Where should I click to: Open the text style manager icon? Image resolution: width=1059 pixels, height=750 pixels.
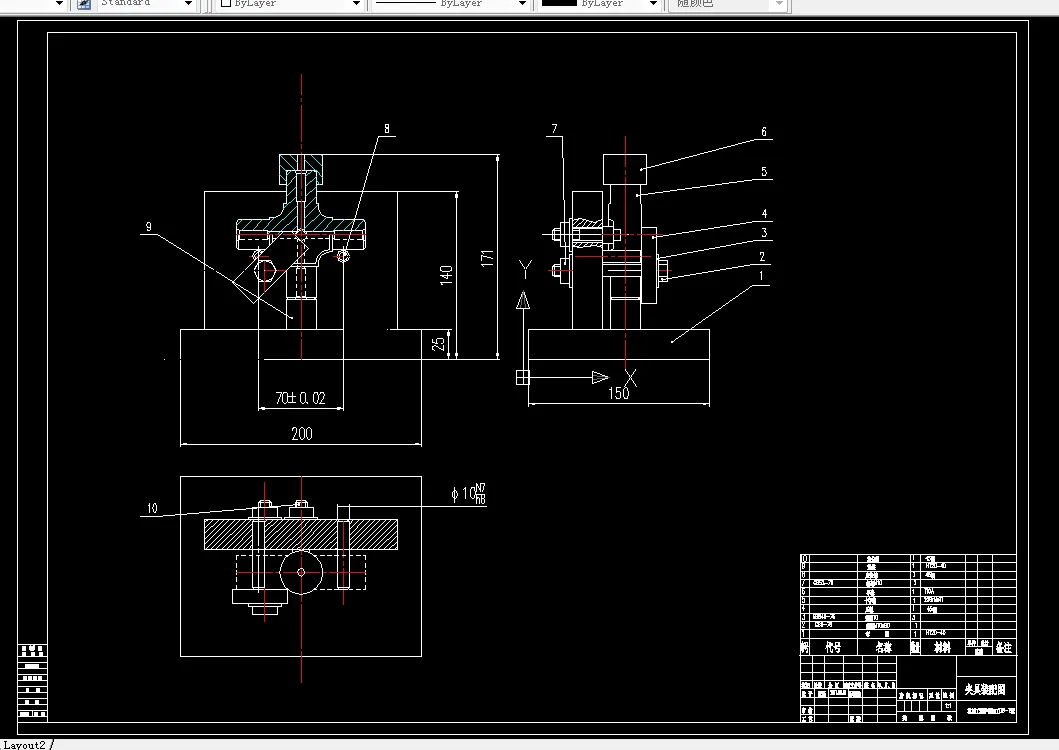pyautogui.click(x=84, y=3)
